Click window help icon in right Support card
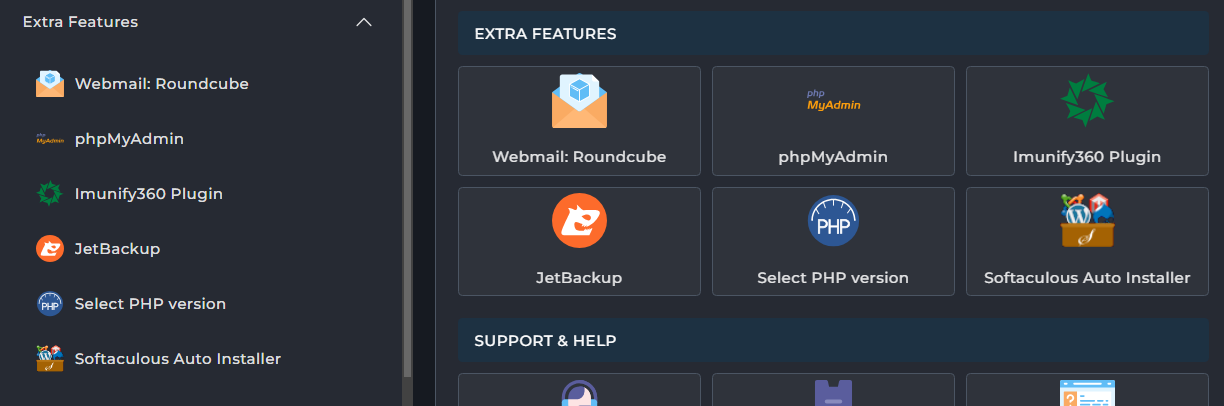Viewport: 1224px width, 406px height. click(1087, 393)
